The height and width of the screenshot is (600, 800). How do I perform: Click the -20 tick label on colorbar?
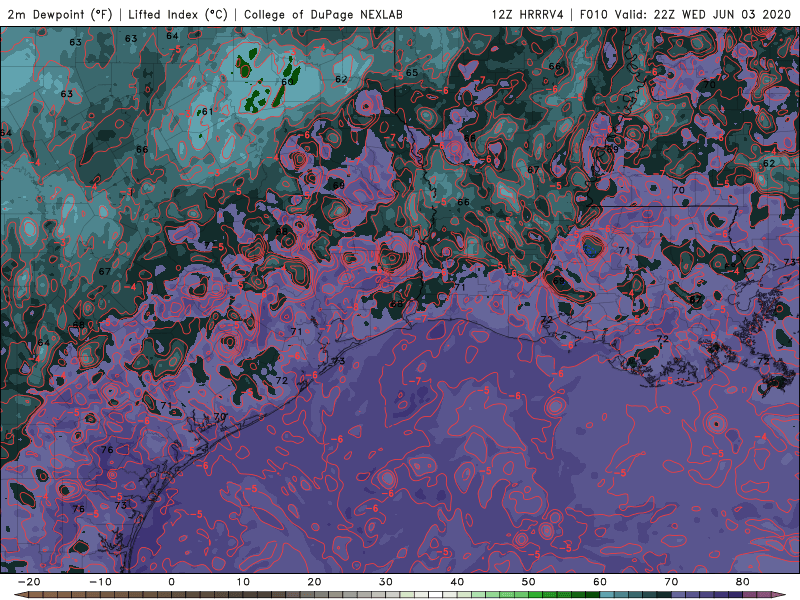pos(29,582)
